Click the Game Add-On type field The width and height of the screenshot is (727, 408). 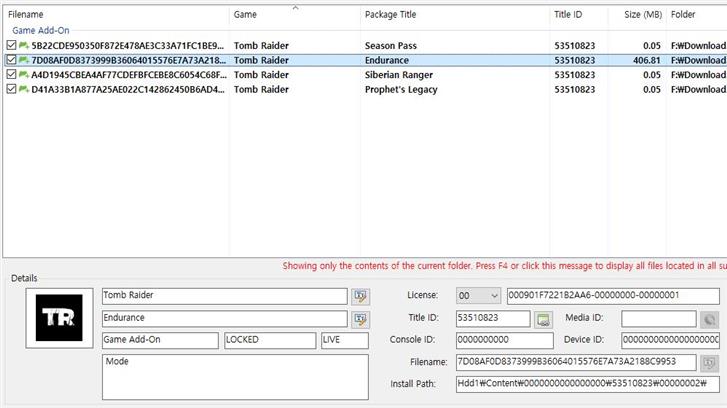(160, 340)
